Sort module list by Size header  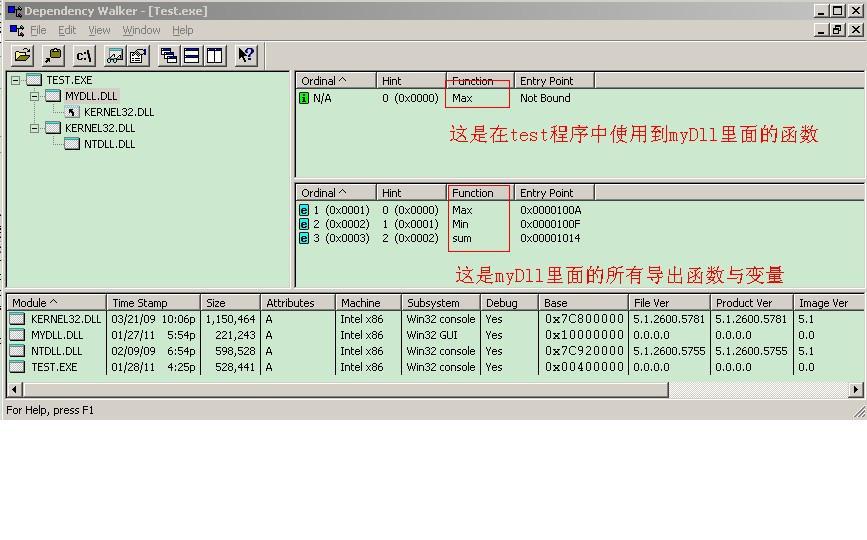pos(230,303)
